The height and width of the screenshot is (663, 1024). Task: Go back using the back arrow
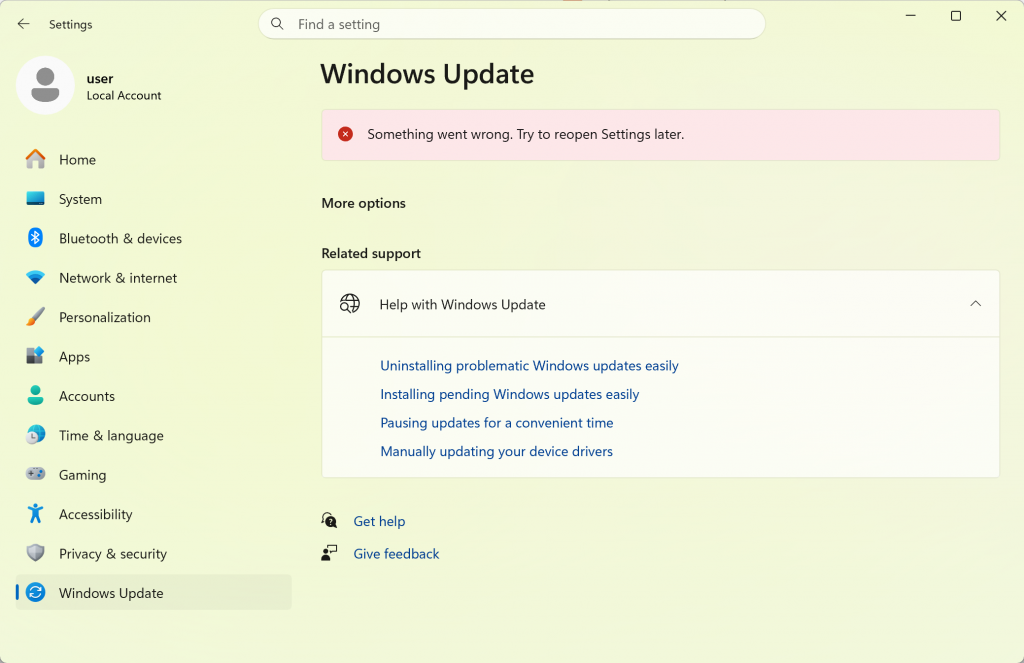click(24, 24)
